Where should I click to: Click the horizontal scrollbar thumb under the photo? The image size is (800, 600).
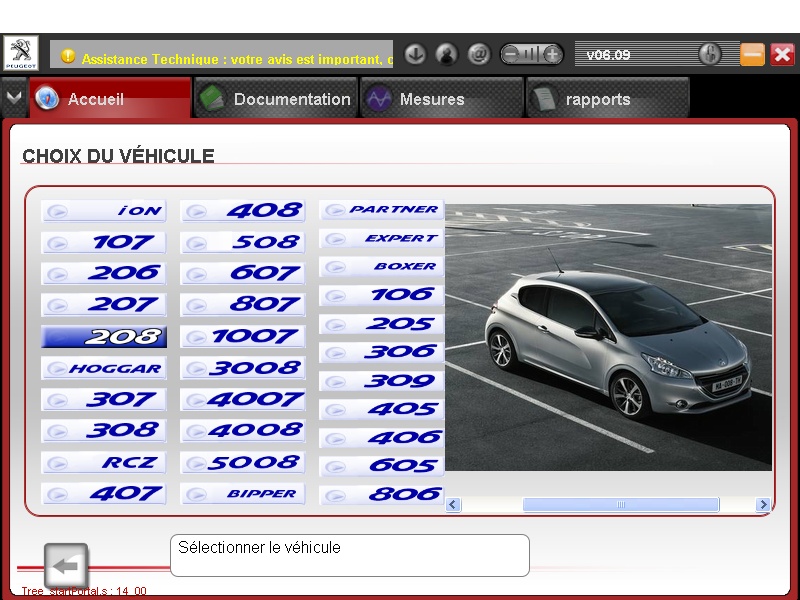(621, 505)
